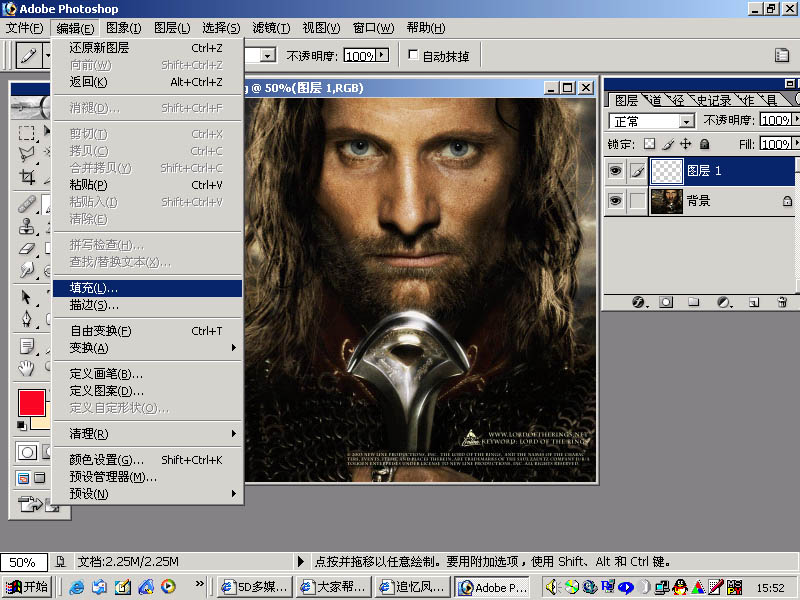Click the red foreground color swatch
This screenshot has height=600, width=800.
[x=32, y=403]
